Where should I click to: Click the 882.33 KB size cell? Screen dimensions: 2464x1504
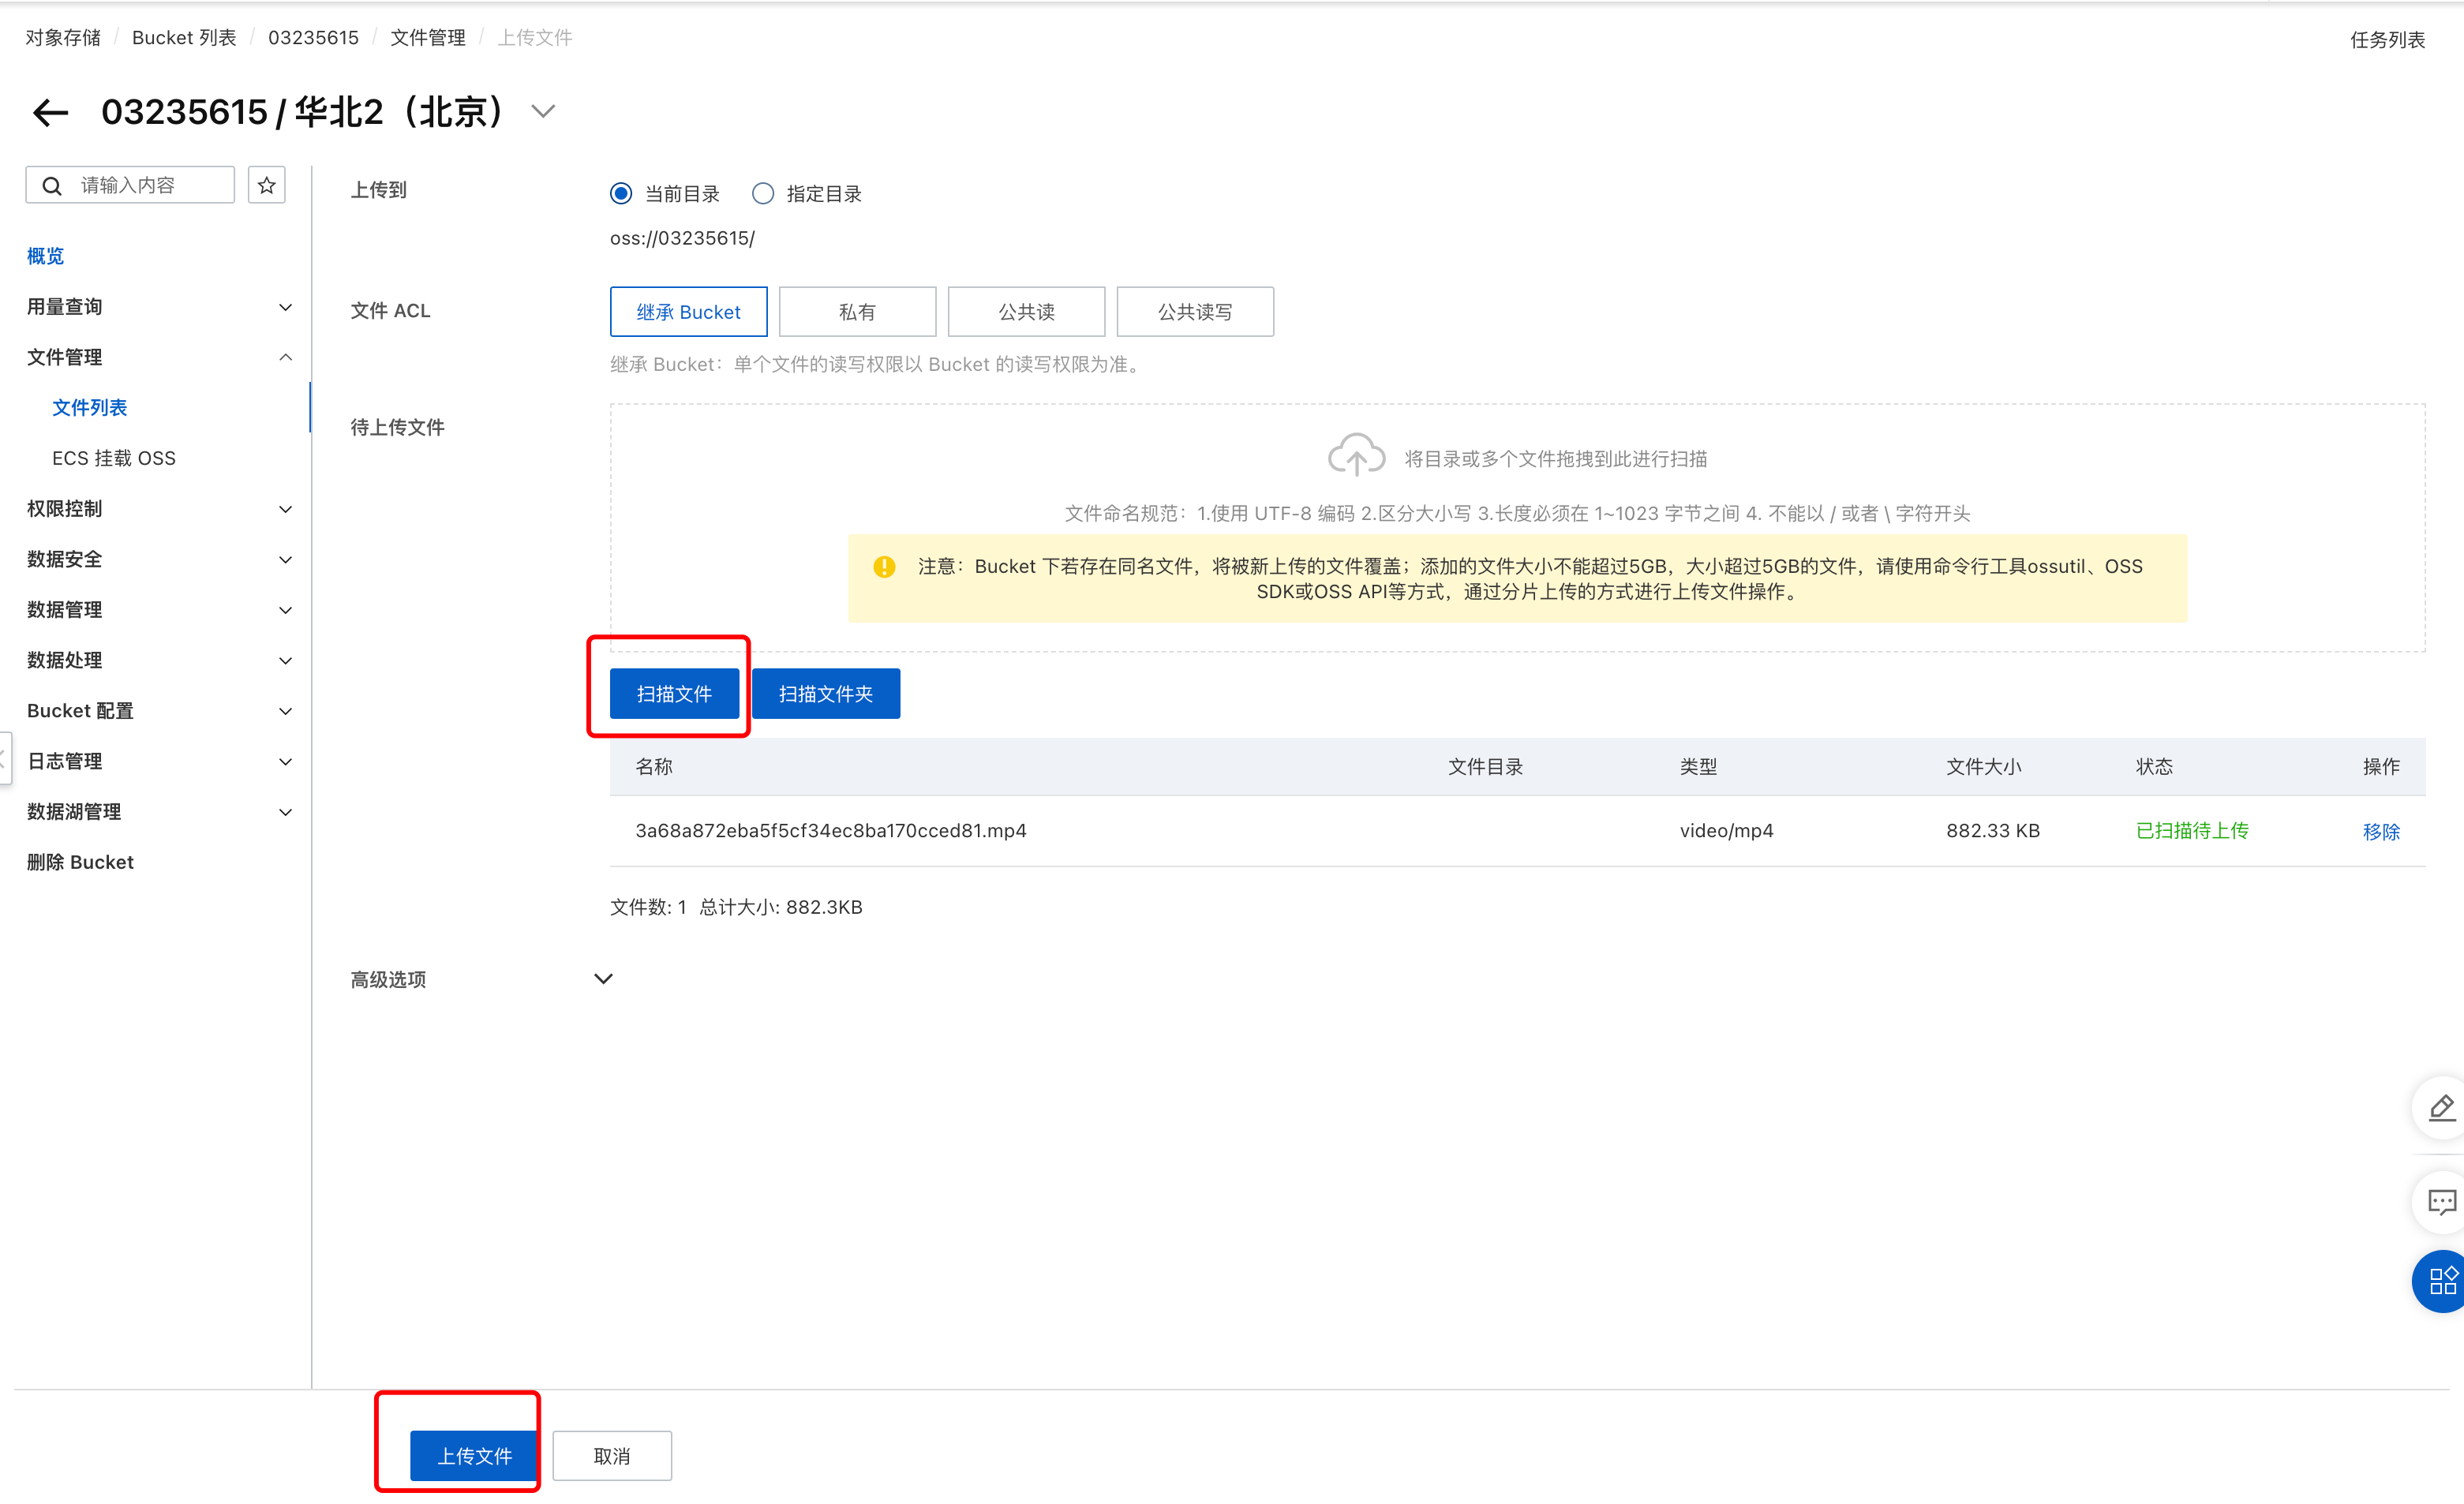(x=1993, y=831)
